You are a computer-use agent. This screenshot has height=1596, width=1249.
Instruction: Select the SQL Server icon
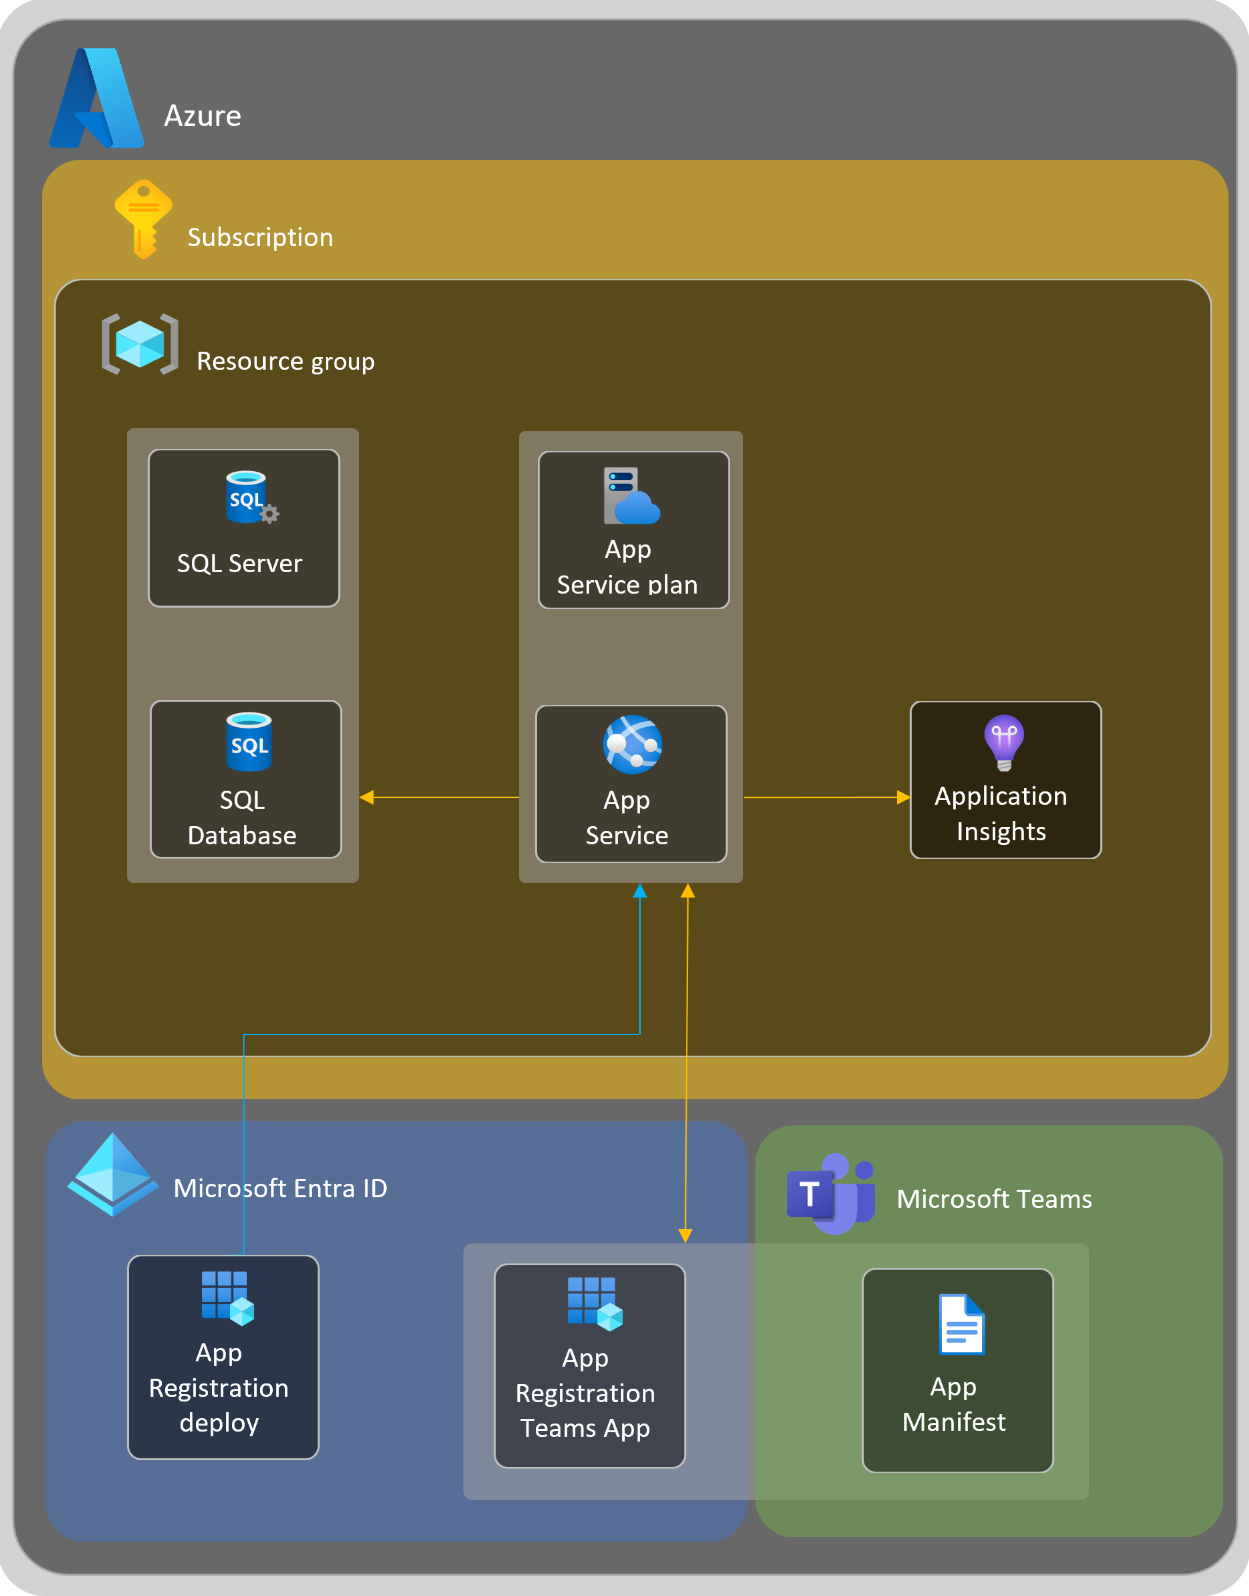[251, 497]
